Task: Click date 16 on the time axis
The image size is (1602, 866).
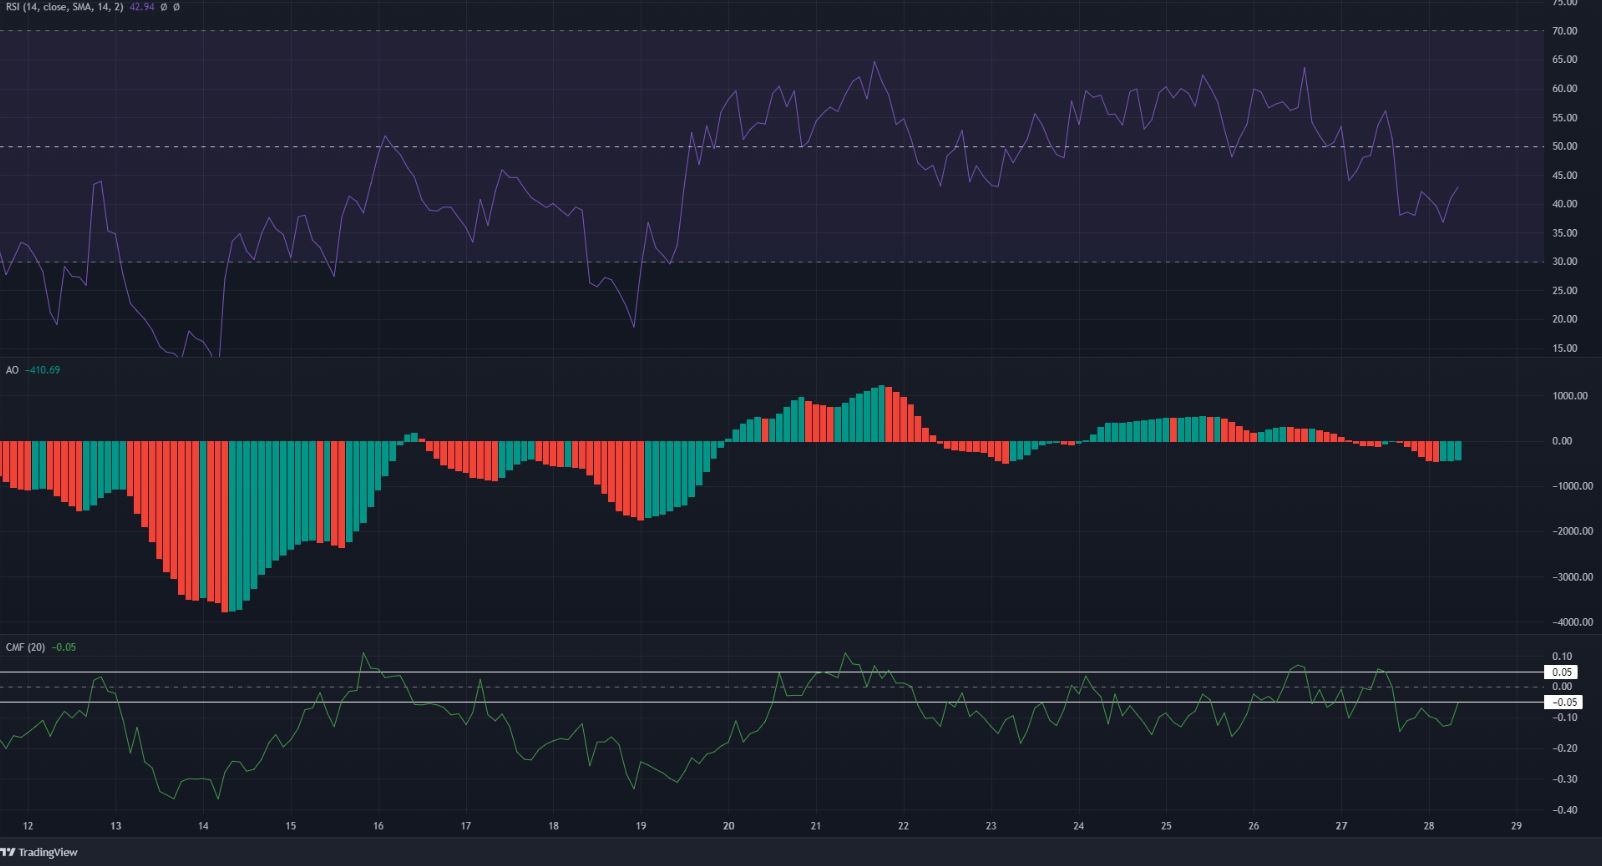Action: (378, 826)
